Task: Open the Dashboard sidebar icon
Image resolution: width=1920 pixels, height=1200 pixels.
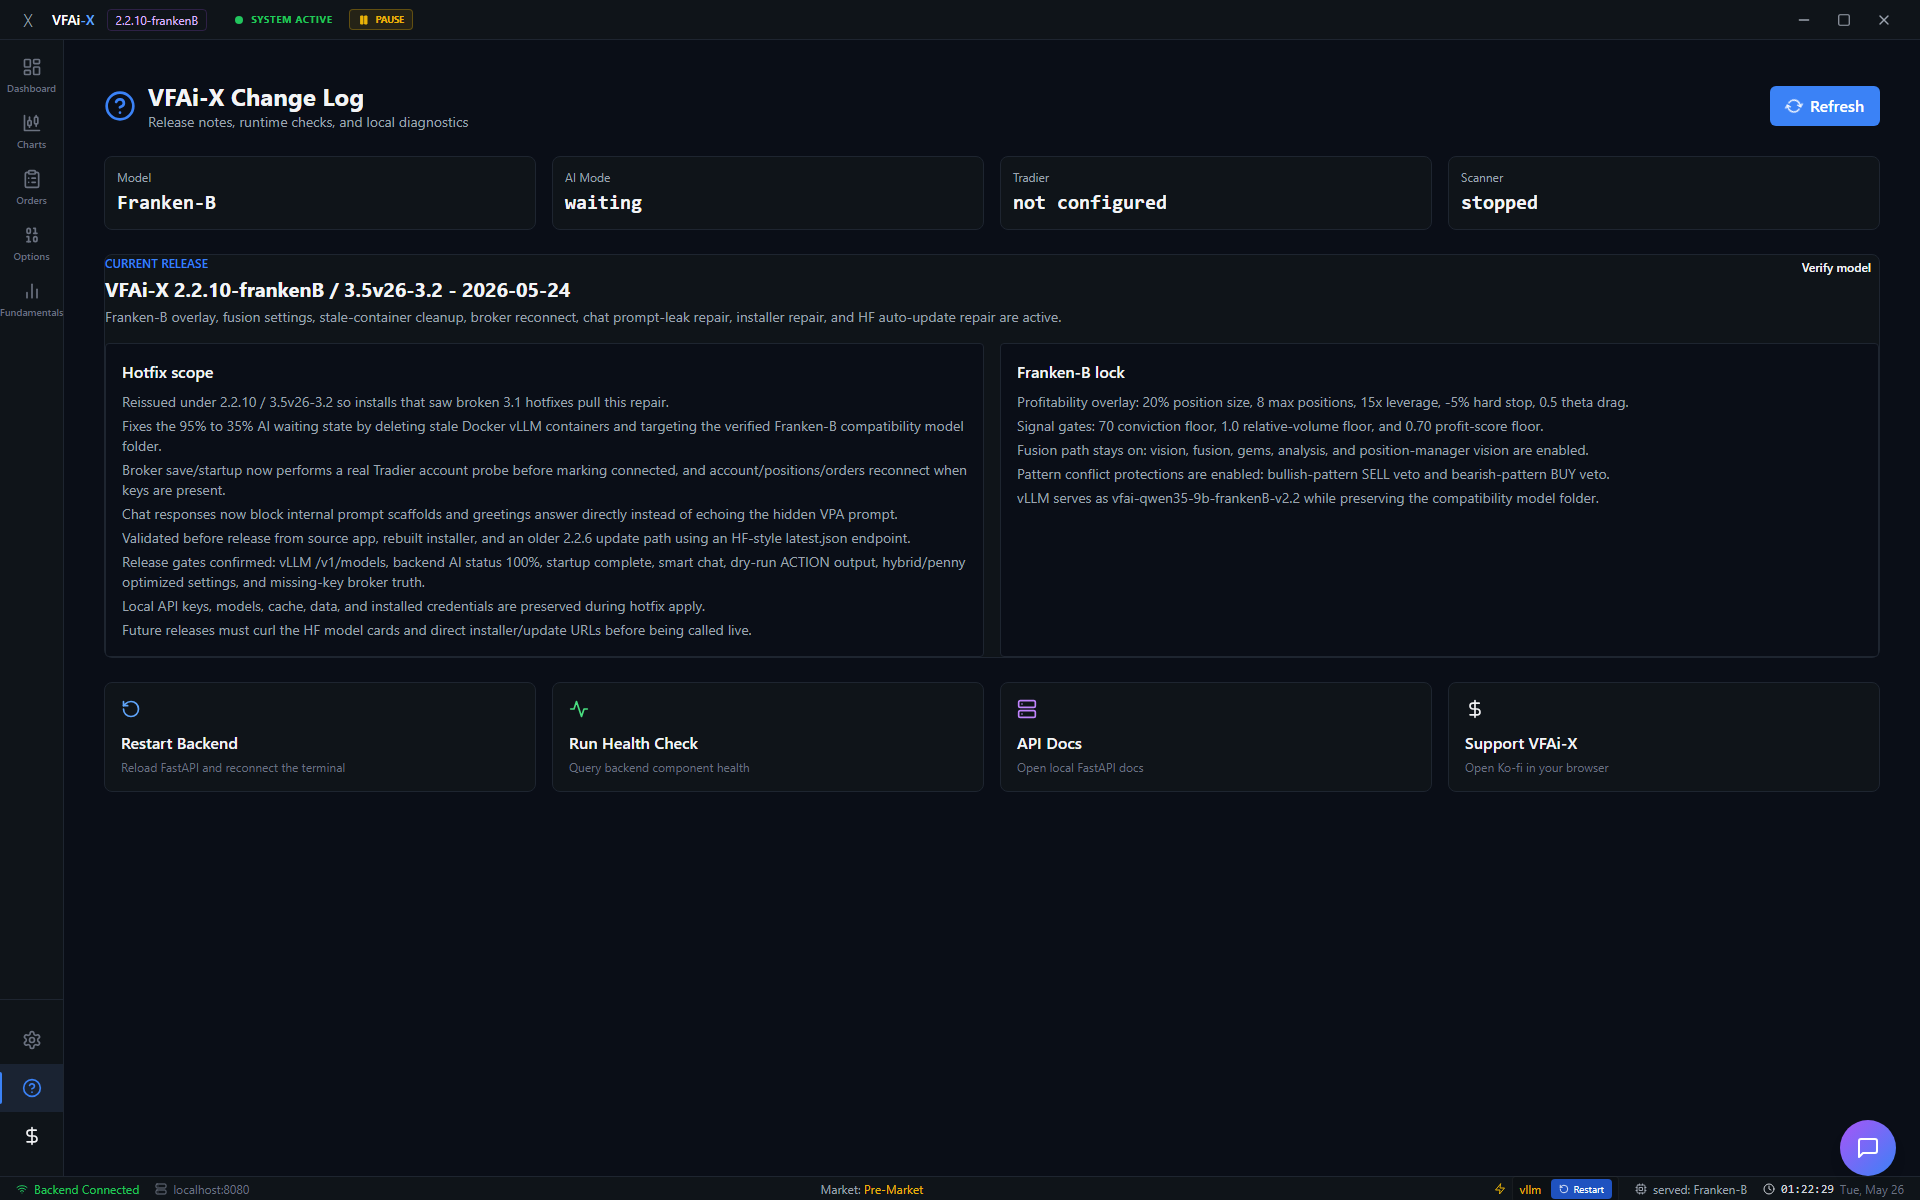Action: tap(31, 75)
